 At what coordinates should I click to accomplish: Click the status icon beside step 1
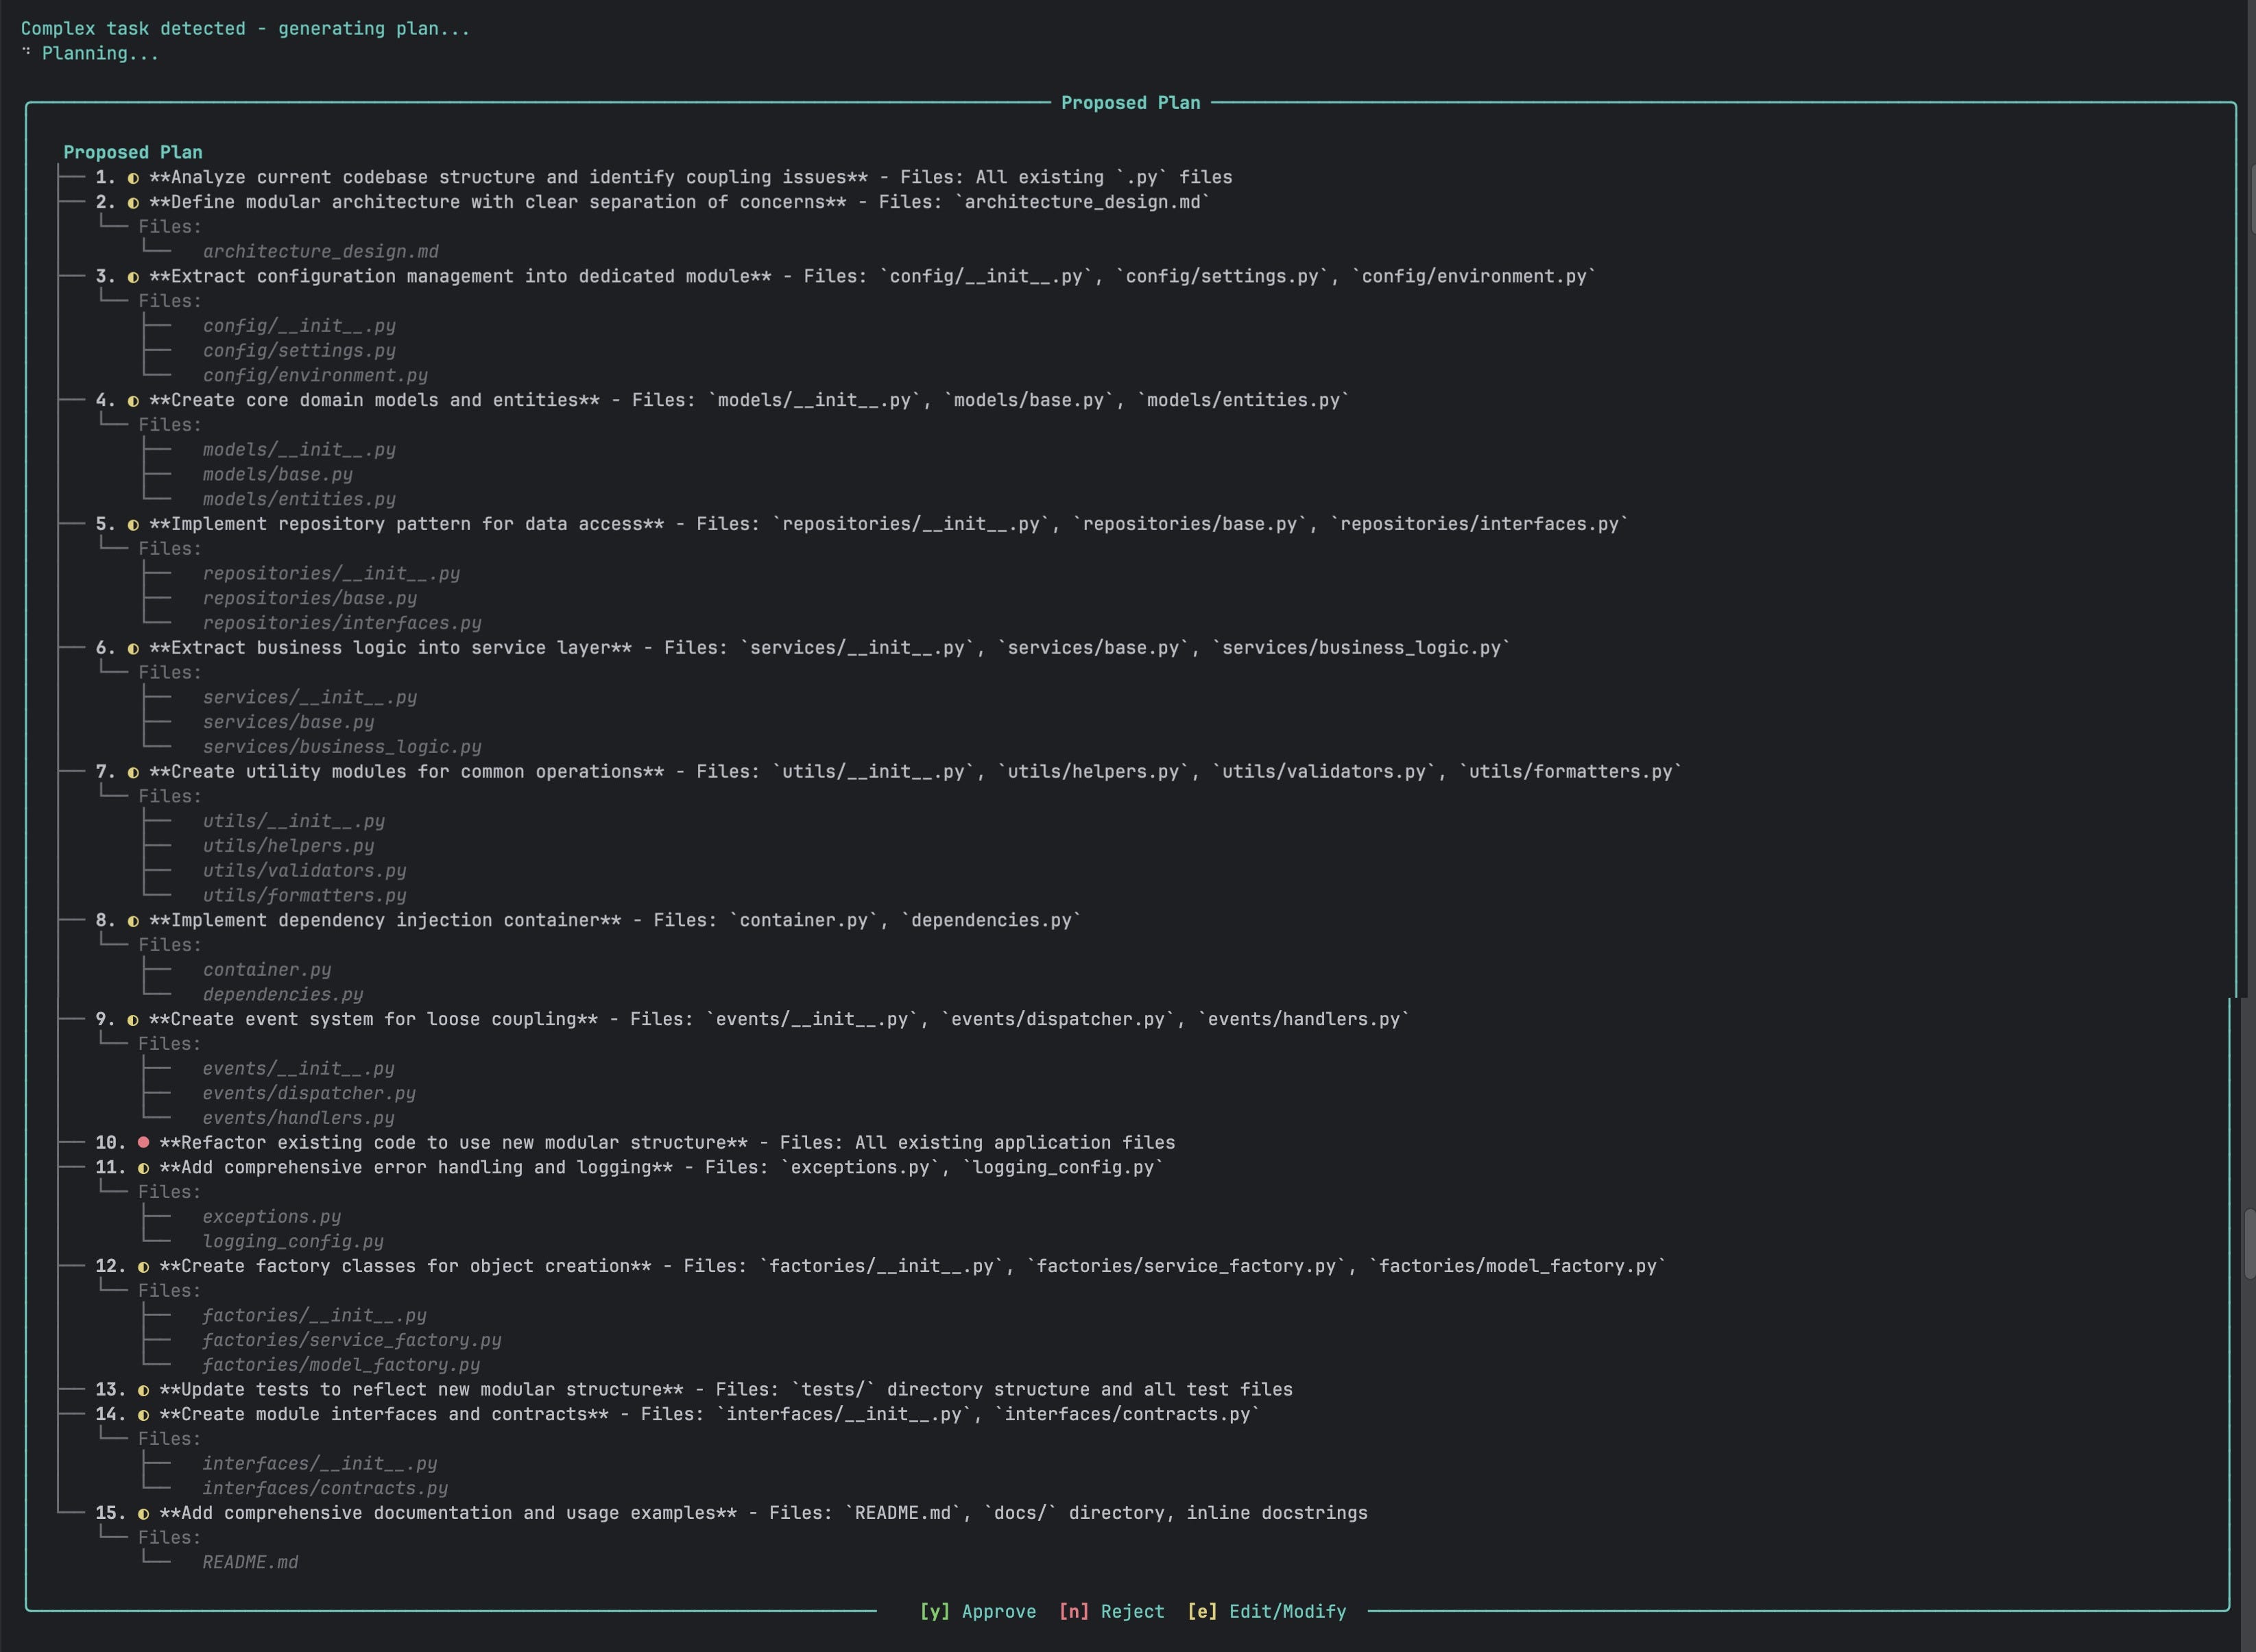(x=133, y=178)
